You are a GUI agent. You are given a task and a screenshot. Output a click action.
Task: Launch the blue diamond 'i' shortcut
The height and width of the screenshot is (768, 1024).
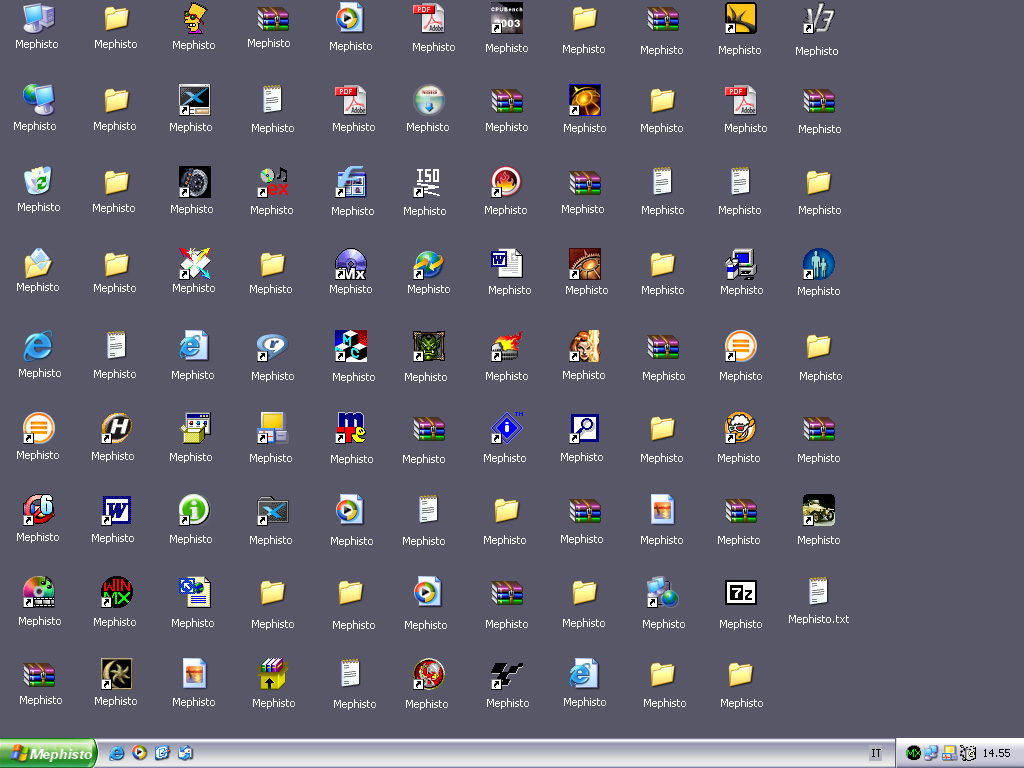[x=506, y=428]
